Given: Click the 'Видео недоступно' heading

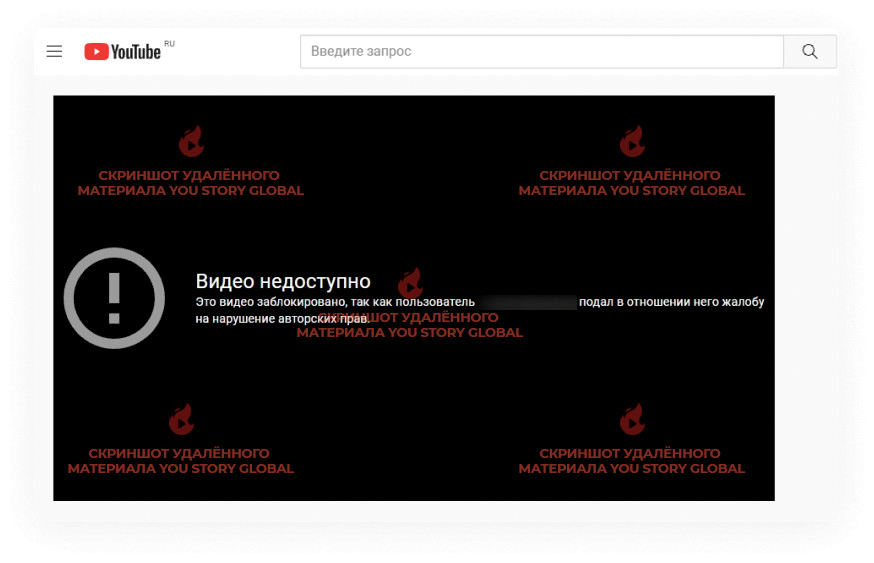Looking at the screenshot, I should [283, 282].
